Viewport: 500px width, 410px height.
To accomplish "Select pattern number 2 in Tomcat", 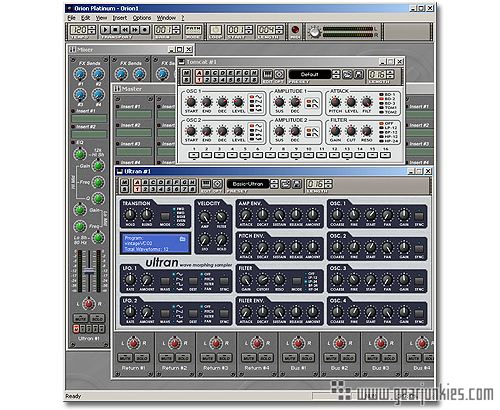I will [x=207, y=80].
